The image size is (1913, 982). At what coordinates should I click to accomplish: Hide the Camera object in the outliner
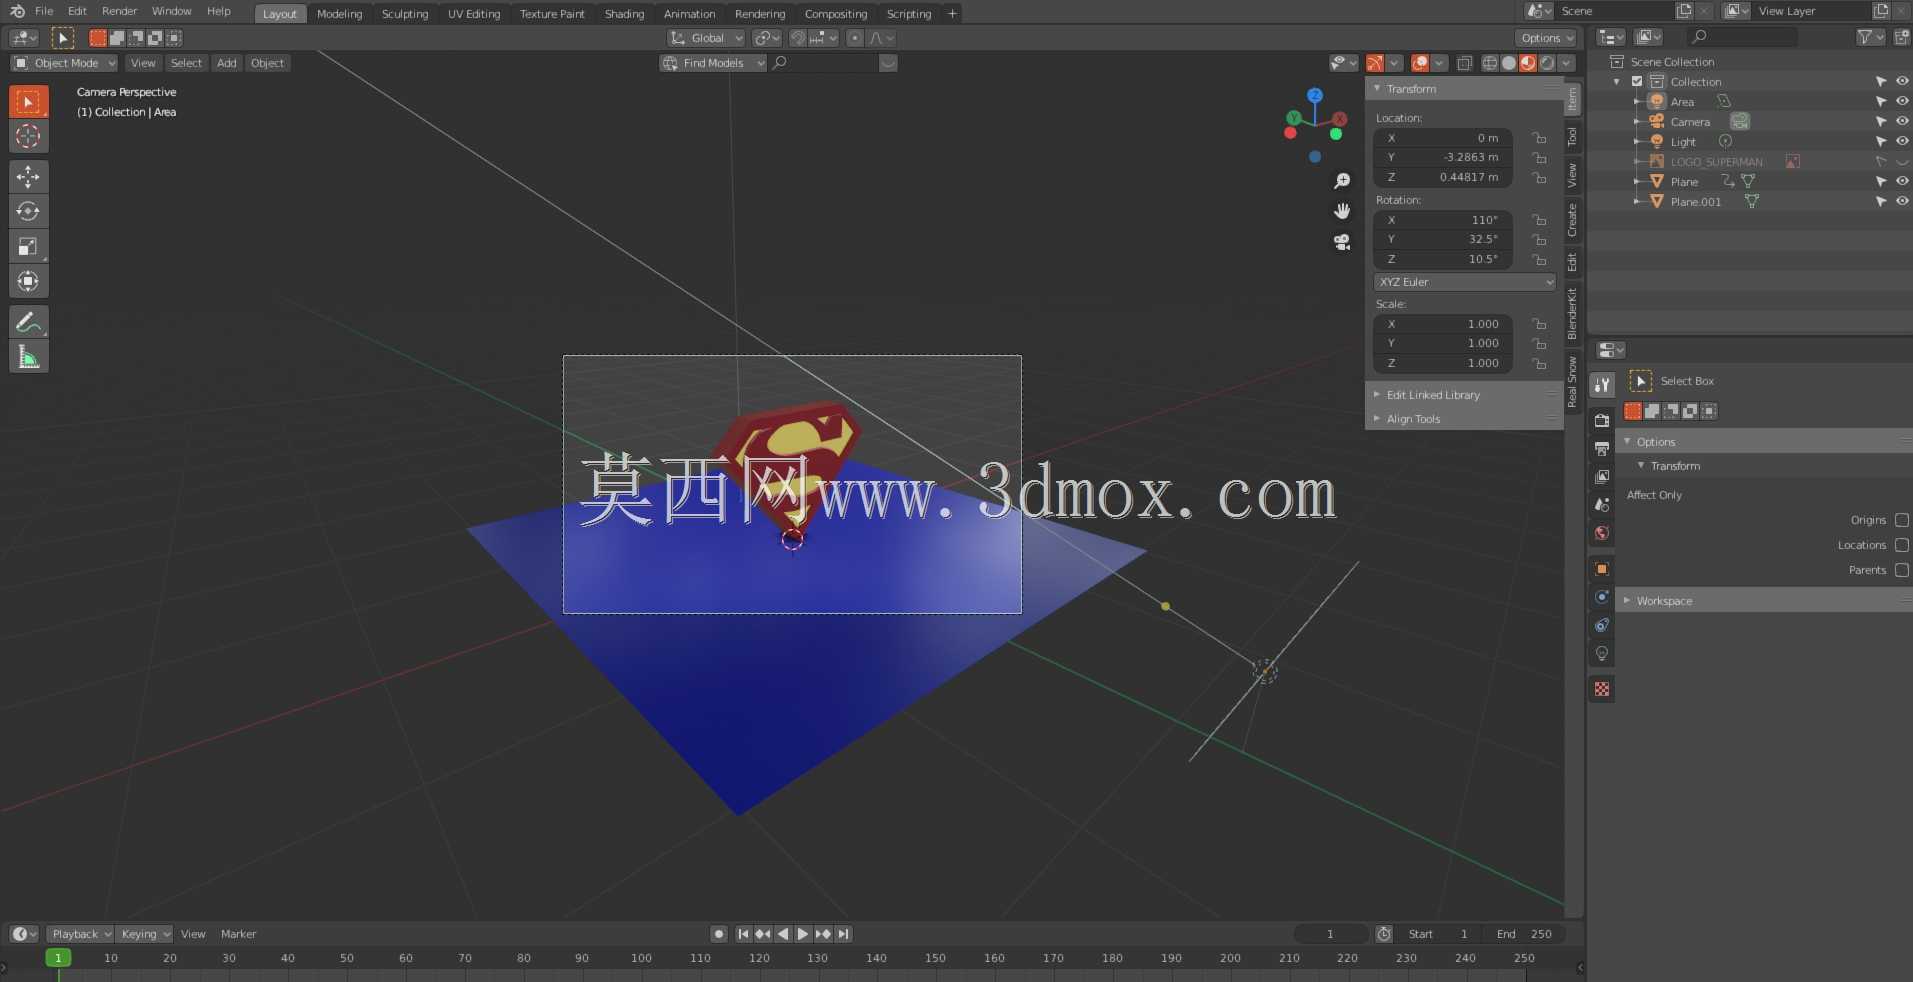coord(1902,121)
